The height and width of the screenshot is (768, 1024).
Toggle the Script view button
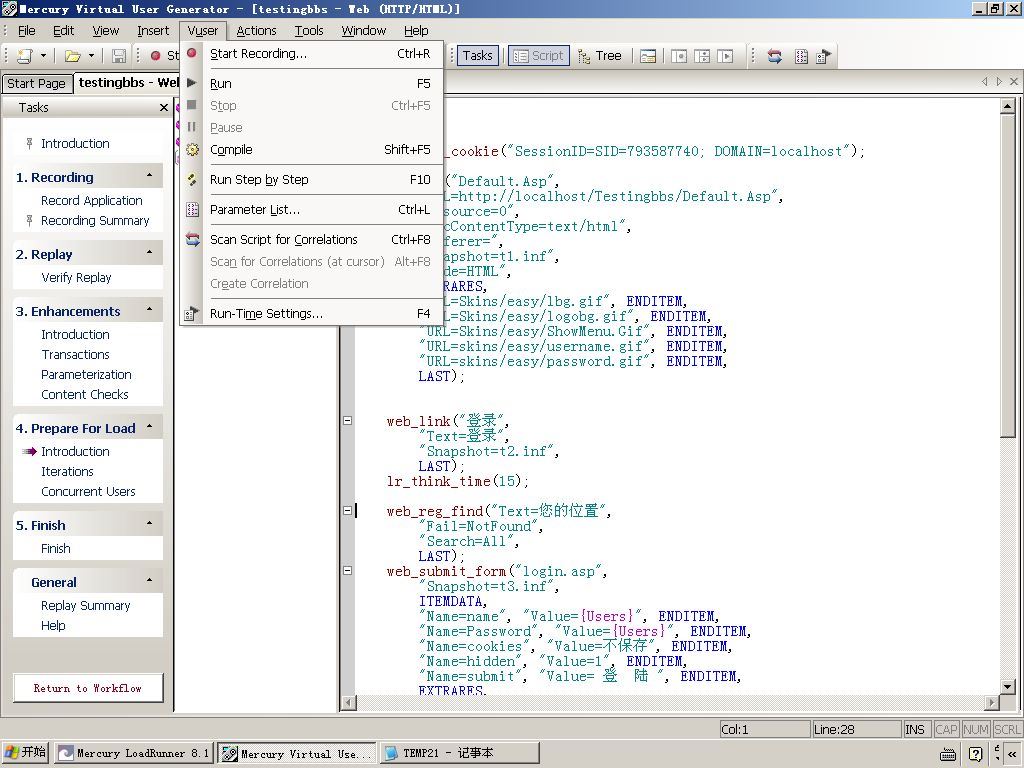538,56
